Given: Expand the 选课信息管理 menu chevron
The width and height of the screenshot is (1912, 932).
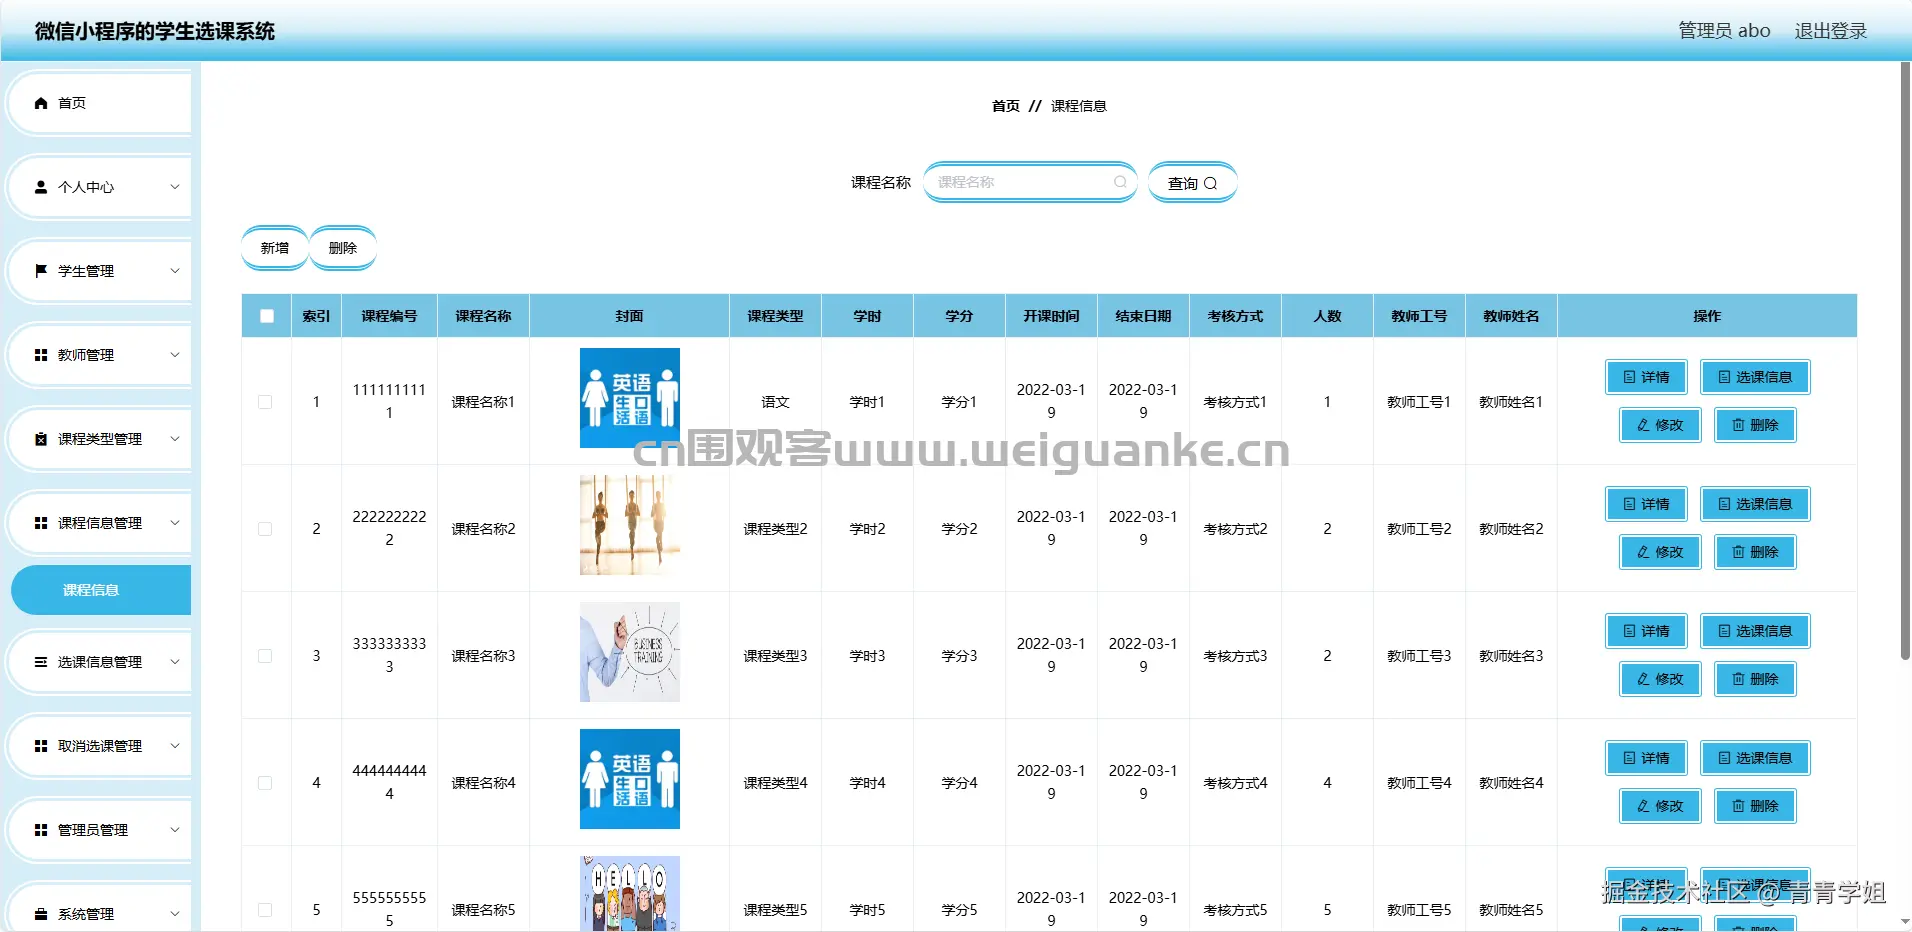Looking at the screenshot, I should [175, 662].
